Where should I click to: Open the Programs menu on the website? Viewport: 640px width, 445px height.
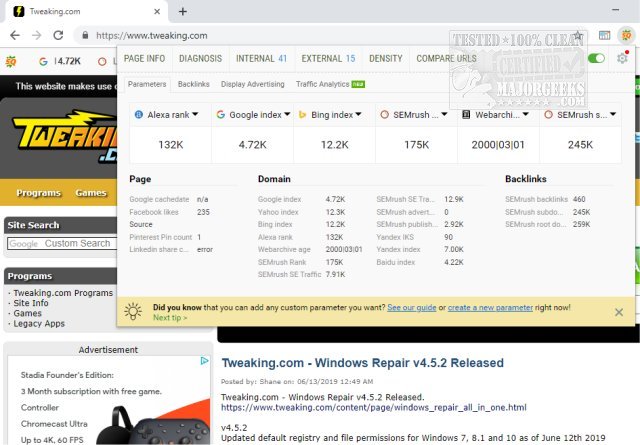click(38, 193)
